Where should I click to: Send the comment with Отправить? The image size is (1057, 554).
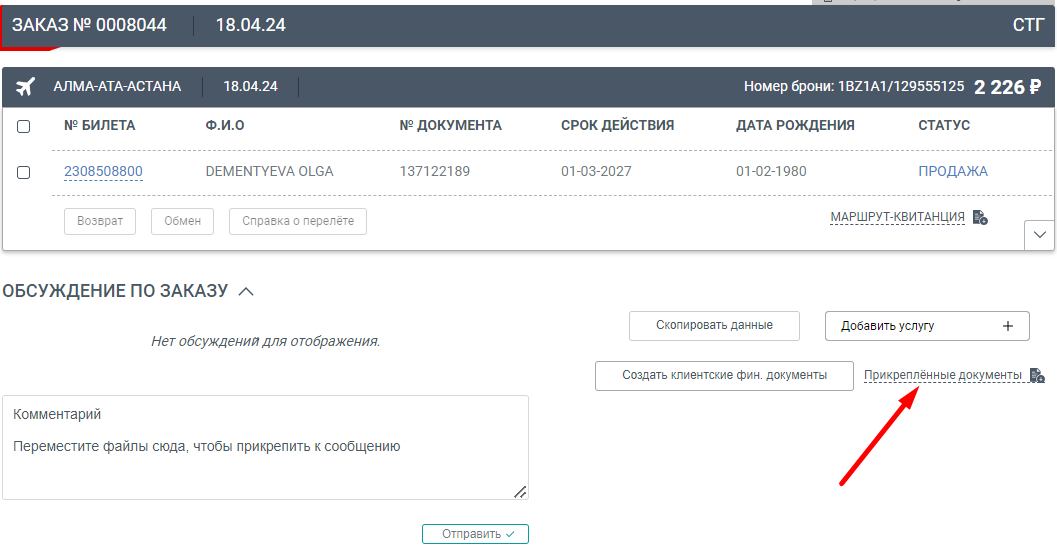click(x=475, y=534)
